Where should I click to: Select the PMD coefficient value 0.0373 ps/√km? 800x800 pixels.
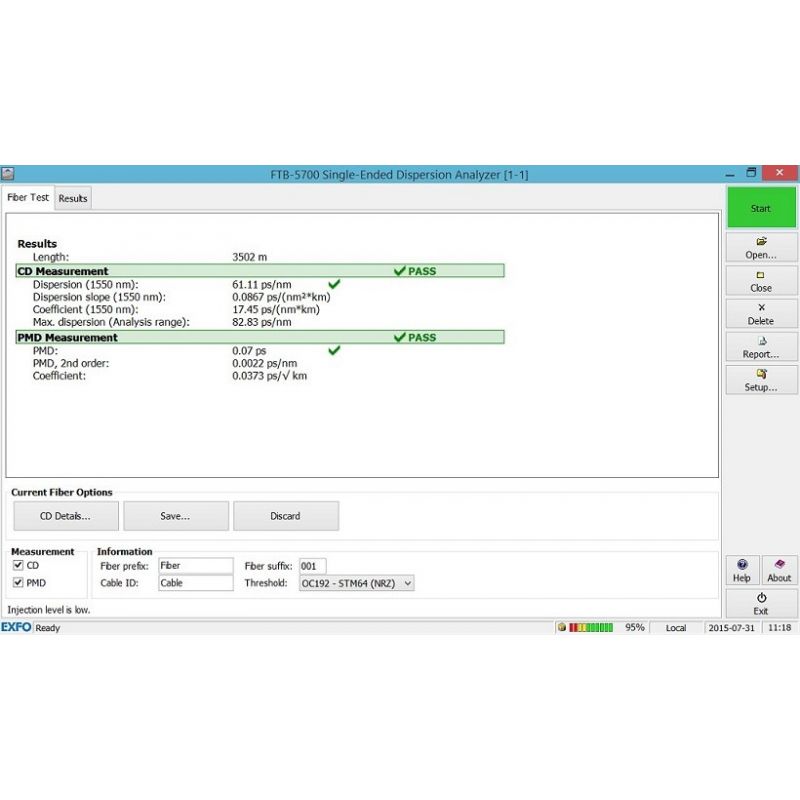269,376
